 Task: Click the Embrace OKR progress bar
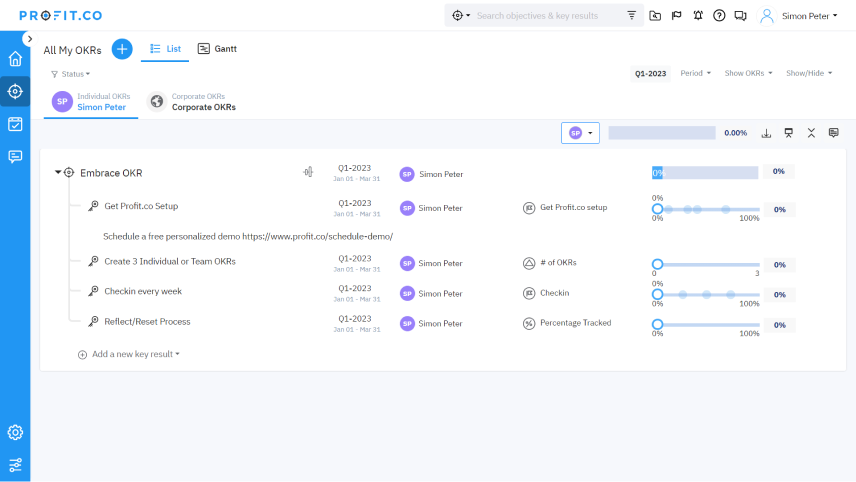pos(705,172)
